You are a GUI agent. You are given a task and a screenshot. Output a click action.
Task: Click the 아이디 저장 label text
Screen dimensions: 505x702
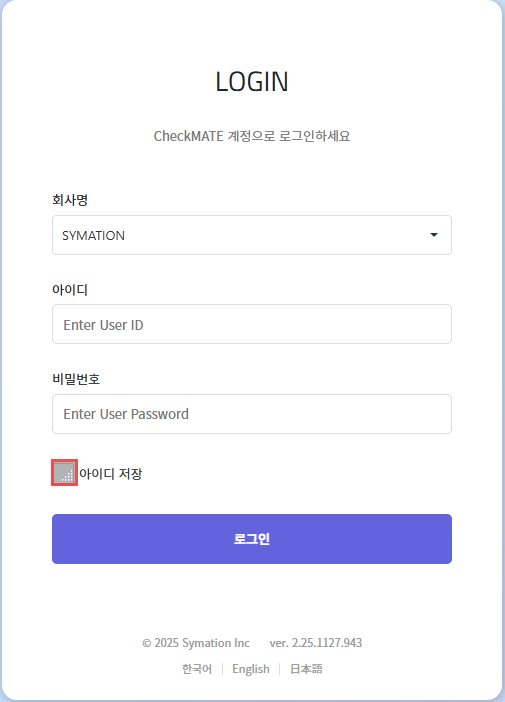111,474
